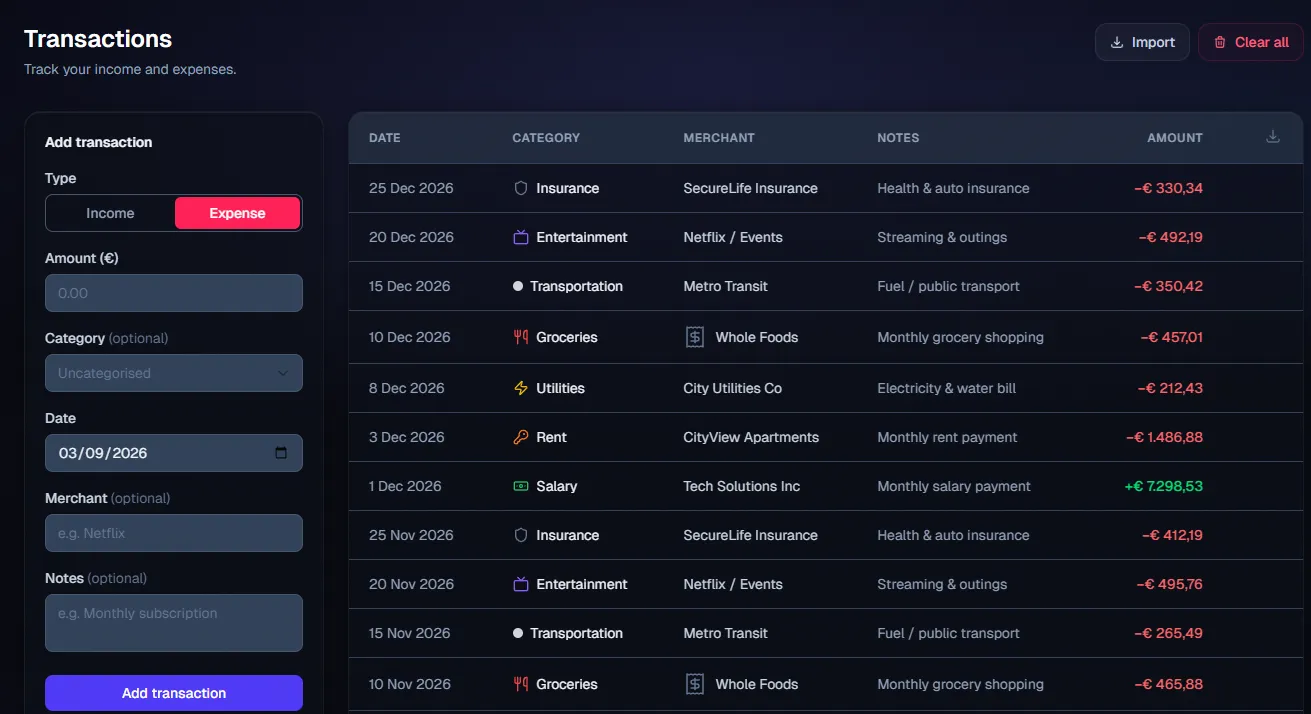Click amount −€ 212,43
The width and height of the screenshot is (1311, 714).
pos(1170,388)
